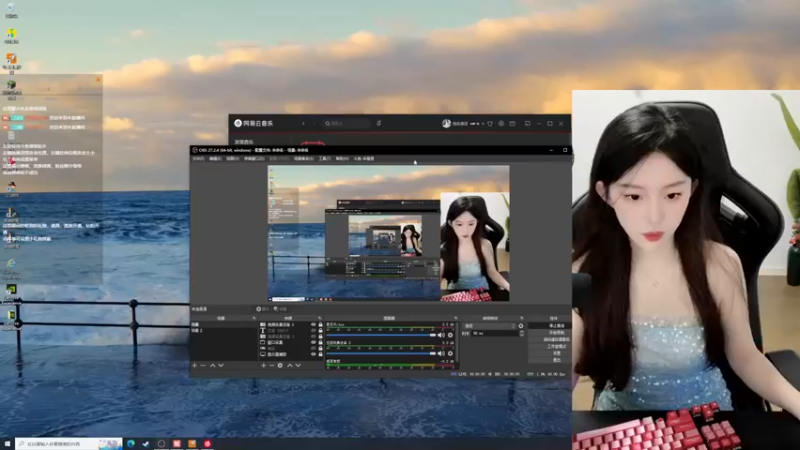The image size is (800, 450).
Task: Pop out the Sources dock panel
Action: 319,318
